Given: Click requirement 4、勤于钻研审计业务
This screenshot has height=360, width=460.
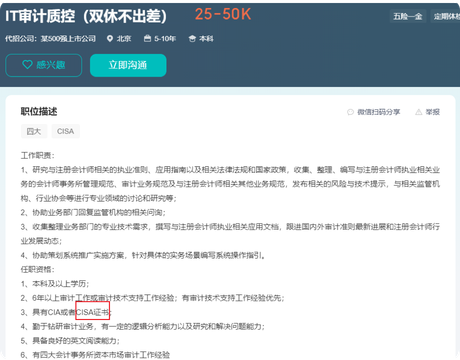Looking at the screenshot, I should point(143,326).
